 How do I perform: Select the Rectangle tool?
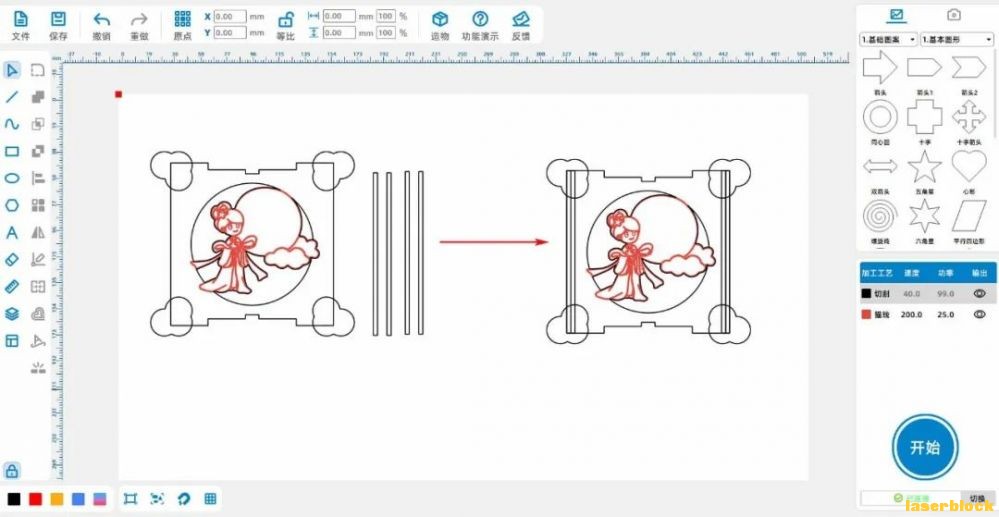12,151
